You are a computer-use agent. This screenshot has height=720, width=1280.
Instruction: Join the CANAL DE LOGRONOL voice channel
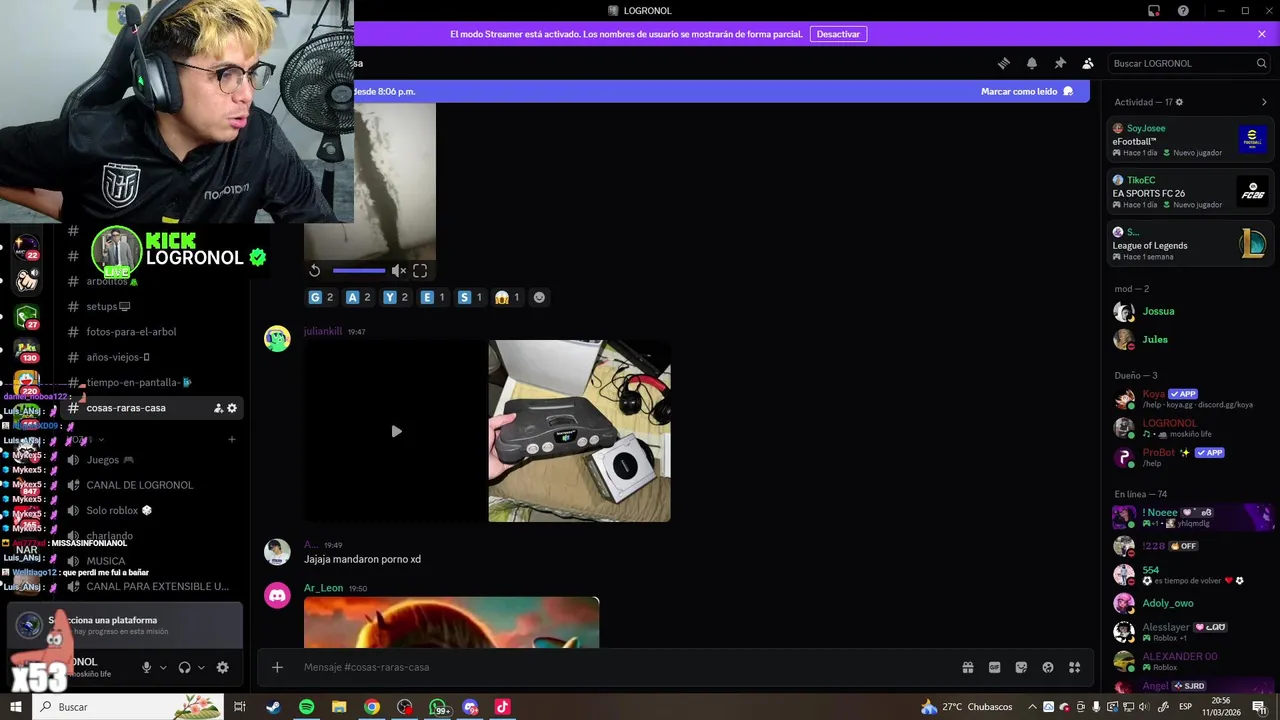pyautogui.click(x=153, y=485)
